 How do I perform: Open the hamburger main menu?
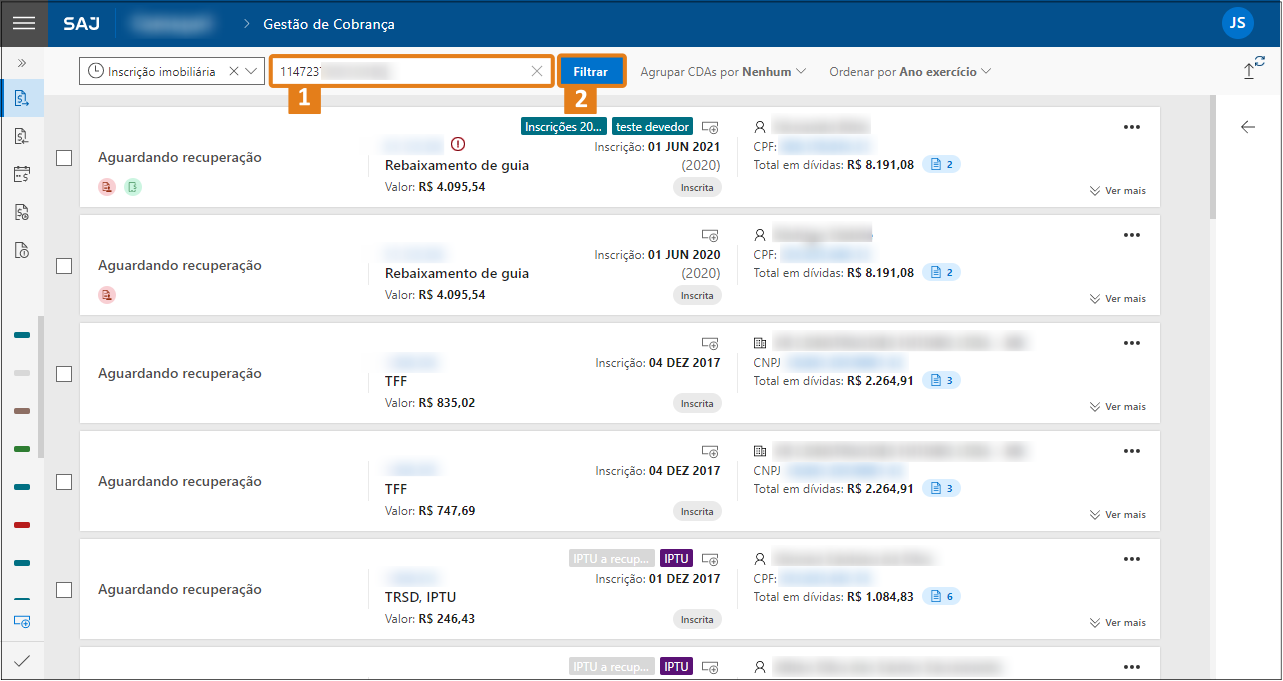point(23,23)
